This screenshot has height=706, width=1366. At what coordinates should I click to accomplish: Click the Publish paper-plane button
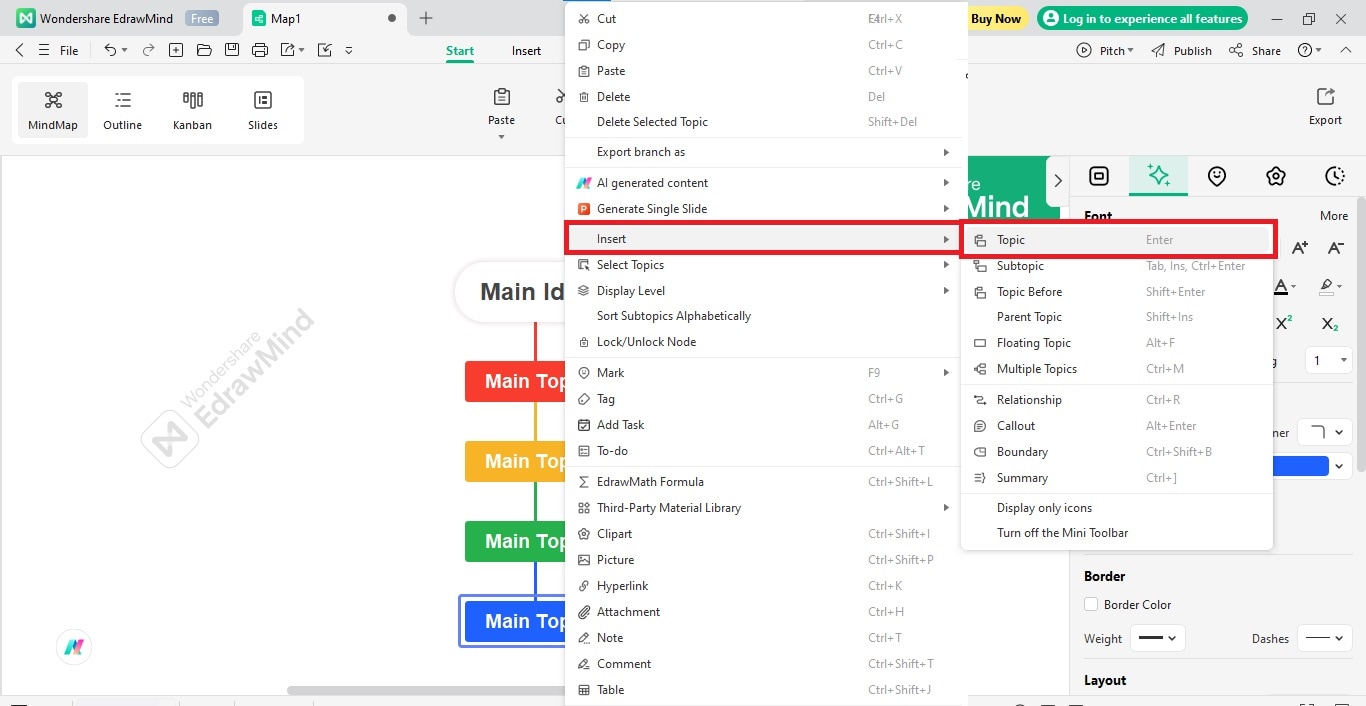[x=1182, y=50]
